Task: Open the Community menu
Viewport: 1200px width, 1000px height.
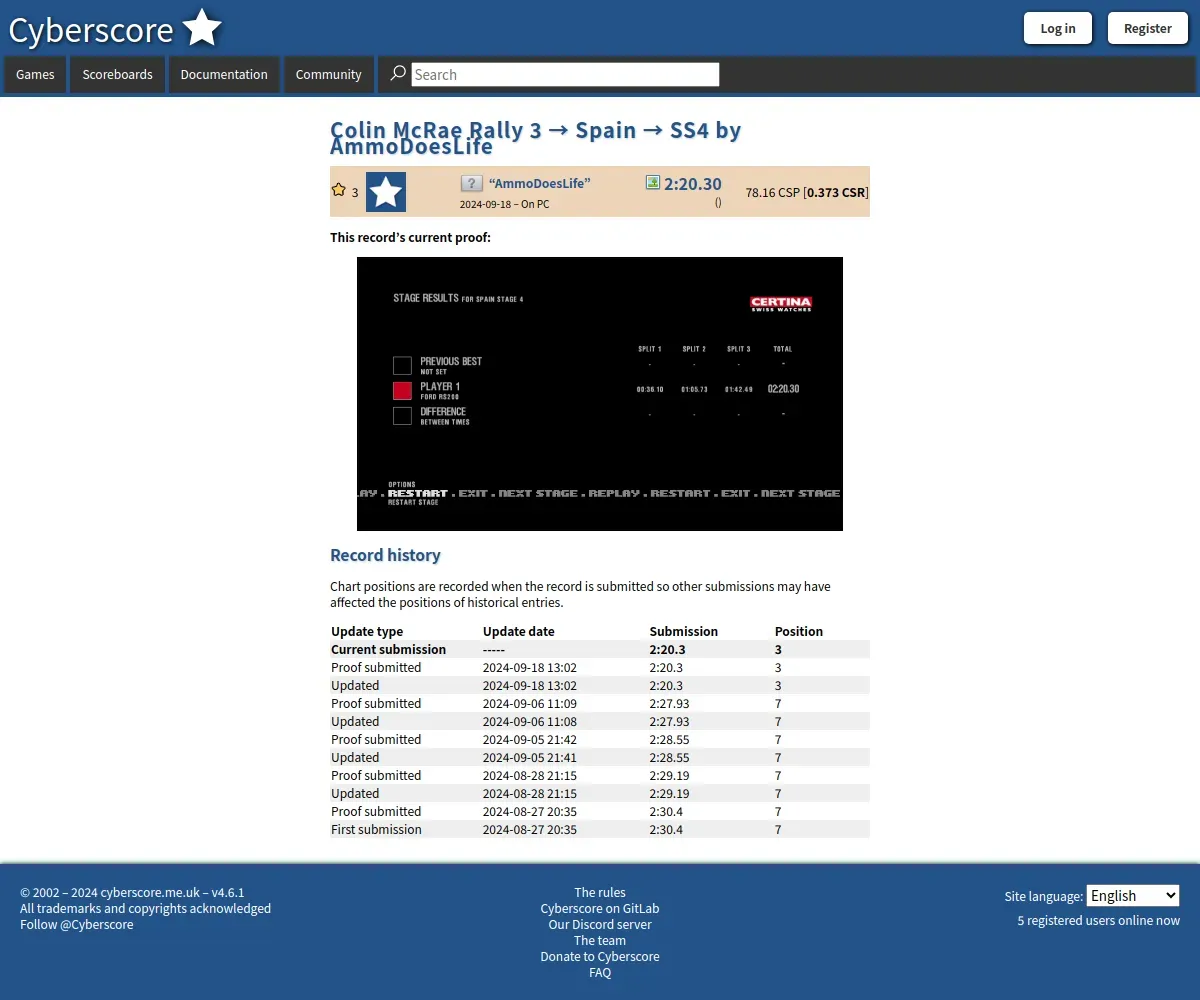Action: coord(328,75)
